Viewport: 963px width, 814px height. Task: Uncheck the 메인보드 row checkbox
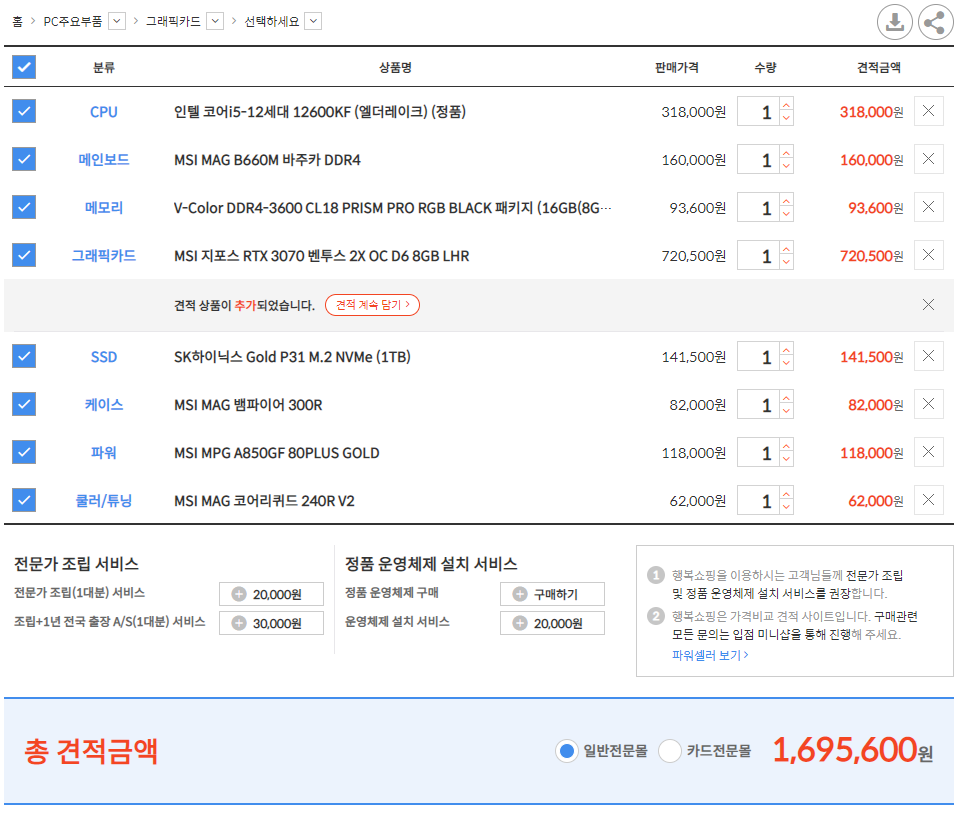pos(24,159)
